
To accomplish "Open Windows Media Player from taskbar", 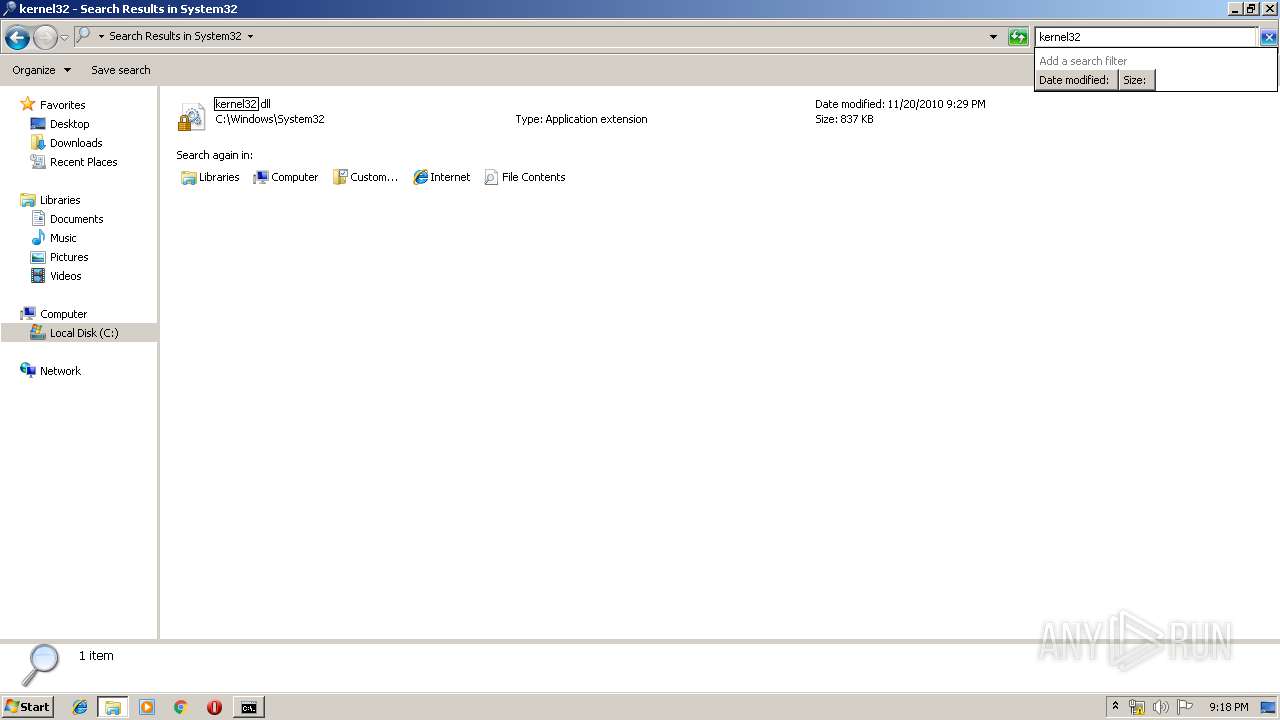I will click(147, 707).
